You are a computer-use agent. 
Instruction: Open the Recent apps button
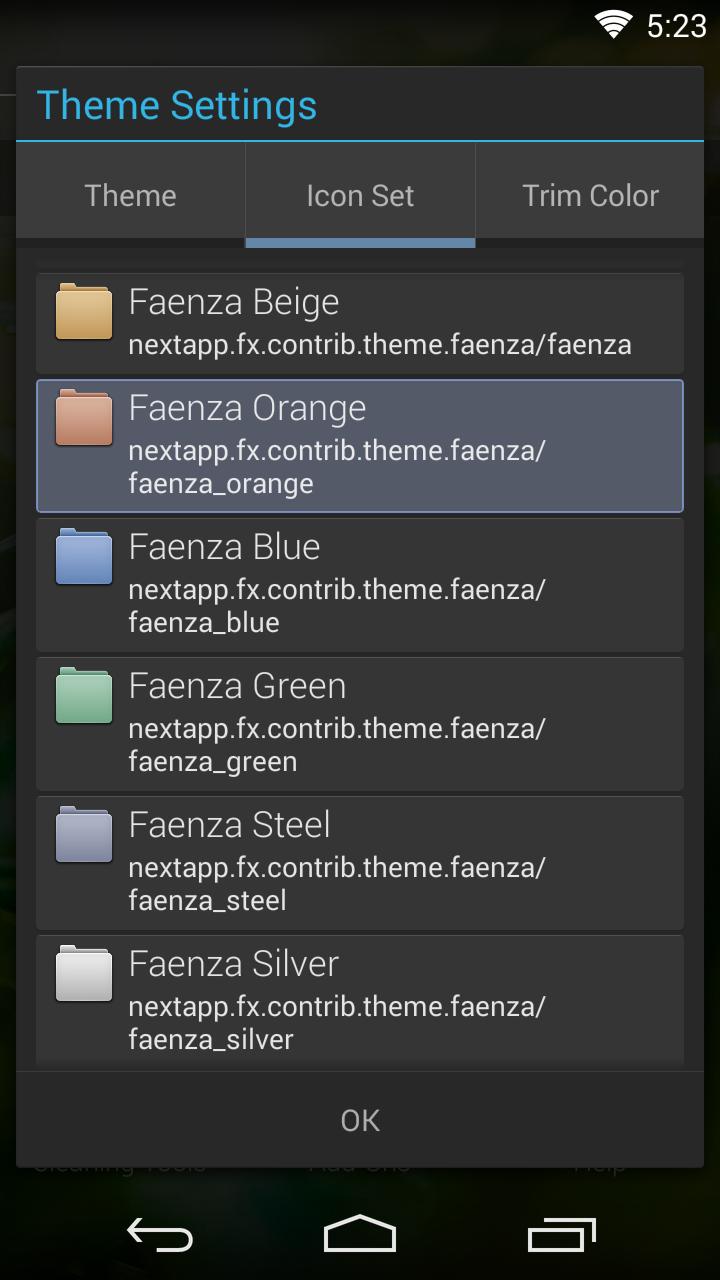pyautogui.click(x=560, y=1235)
